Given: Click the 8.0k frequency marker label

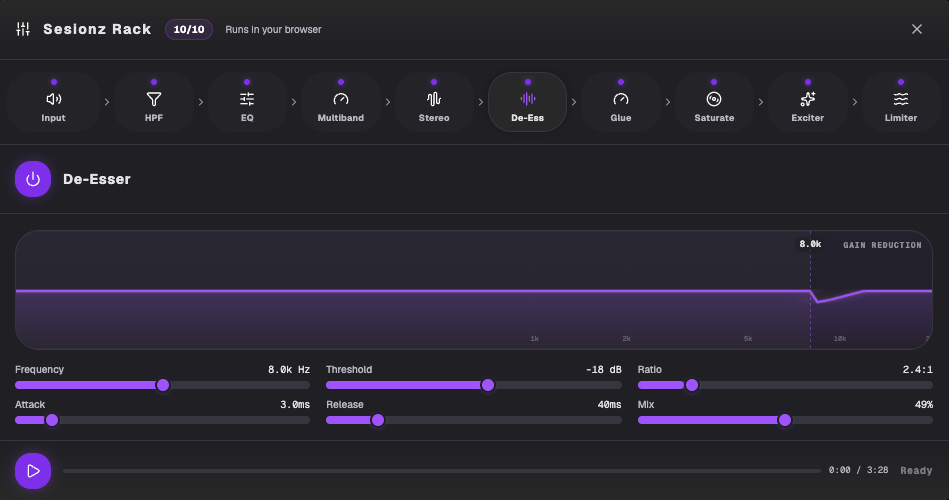Looking at the screenshot, I should [x=810, y=244].
